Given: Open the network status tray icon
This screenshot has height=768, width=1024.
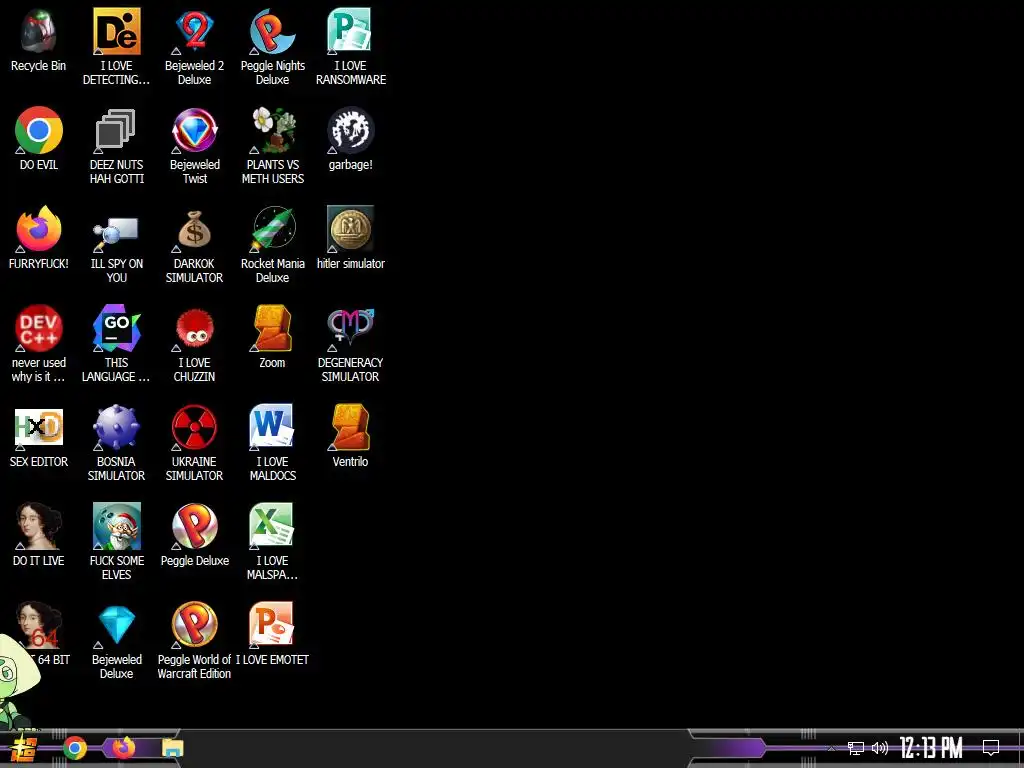Looking at the screenshot, I should (x=856, y=748).
